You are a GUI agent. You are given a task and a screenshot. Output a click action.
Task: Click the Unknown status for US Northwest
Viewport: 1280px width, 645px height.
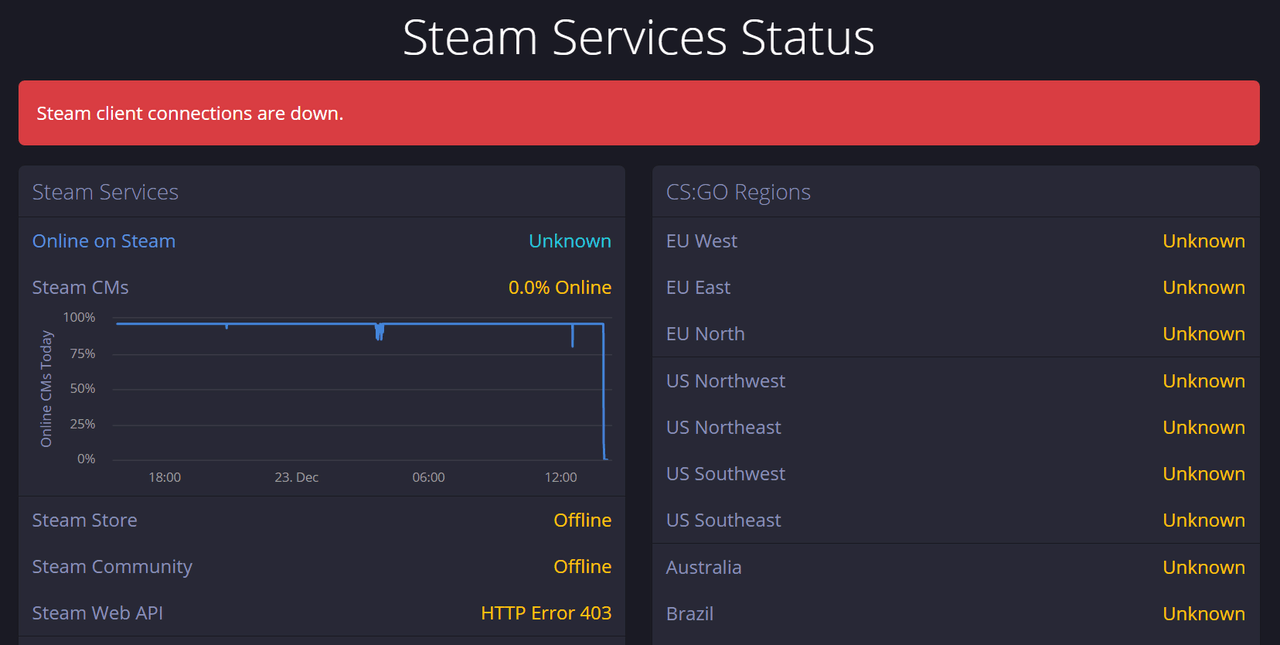point(1204,381)
